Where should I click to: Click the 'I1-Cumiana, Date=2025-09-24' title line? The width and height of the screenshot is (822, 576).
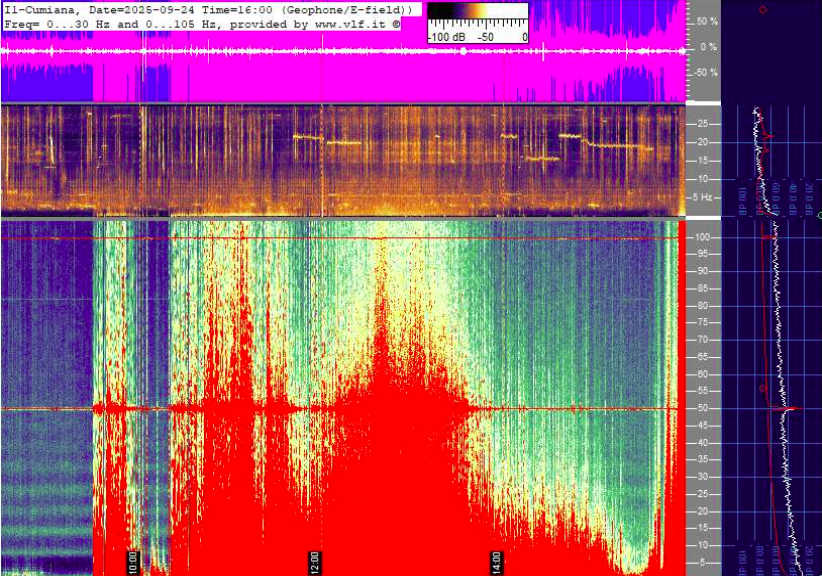(210, 9)
